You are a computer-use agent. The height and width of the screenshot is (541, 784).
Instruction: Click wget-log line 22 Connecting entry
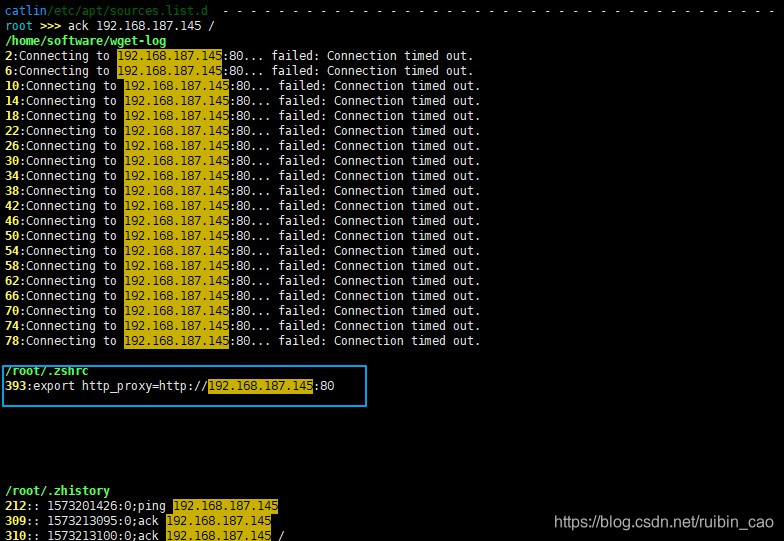pos(242,130)
